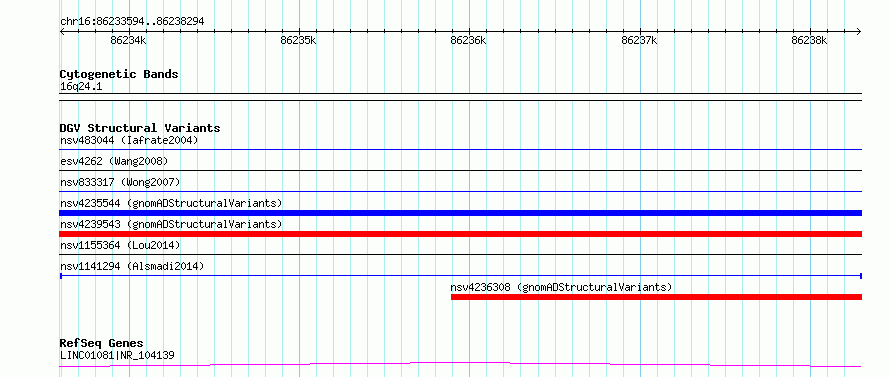Screen dimensions: 890x377
Task: Click the esv4262 black variant line
Action: [461, 170]
